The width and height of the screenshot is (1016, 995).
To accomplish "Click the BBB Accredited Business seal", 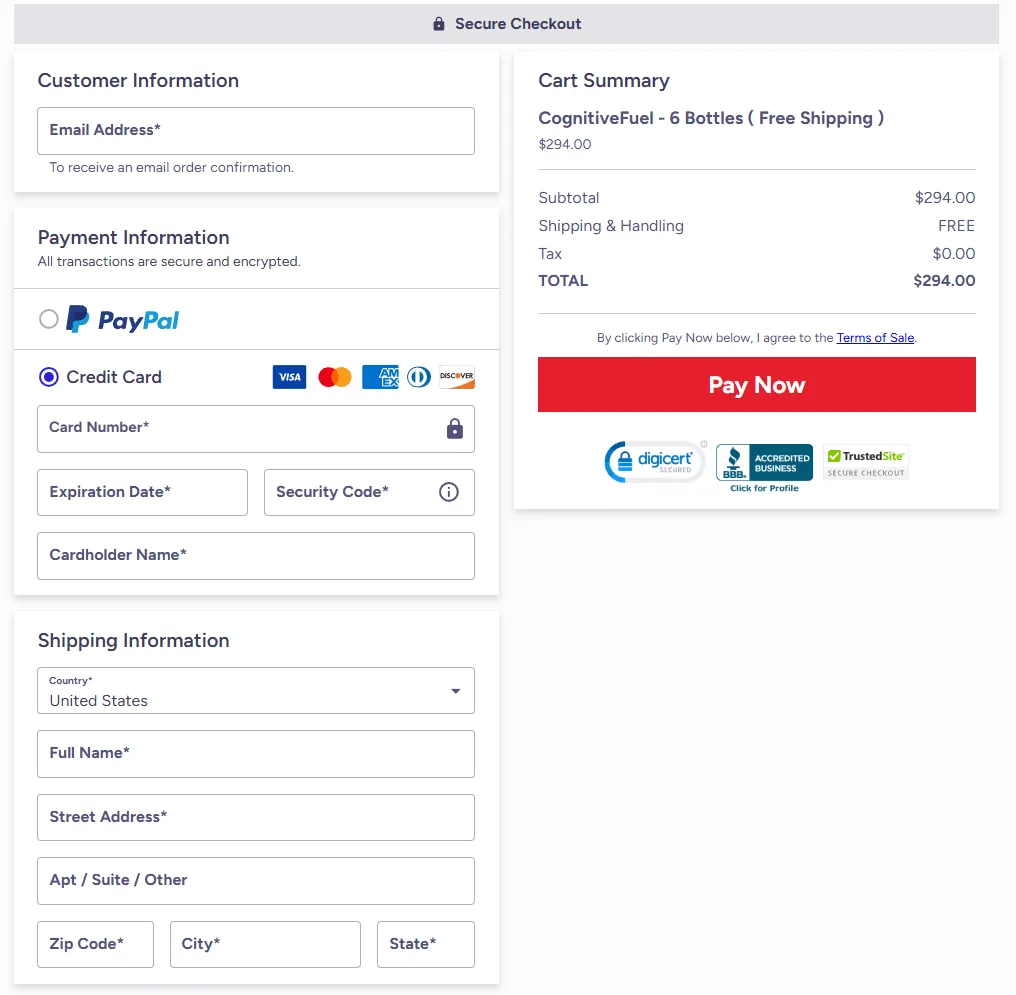I will click(x=764, y=460).
